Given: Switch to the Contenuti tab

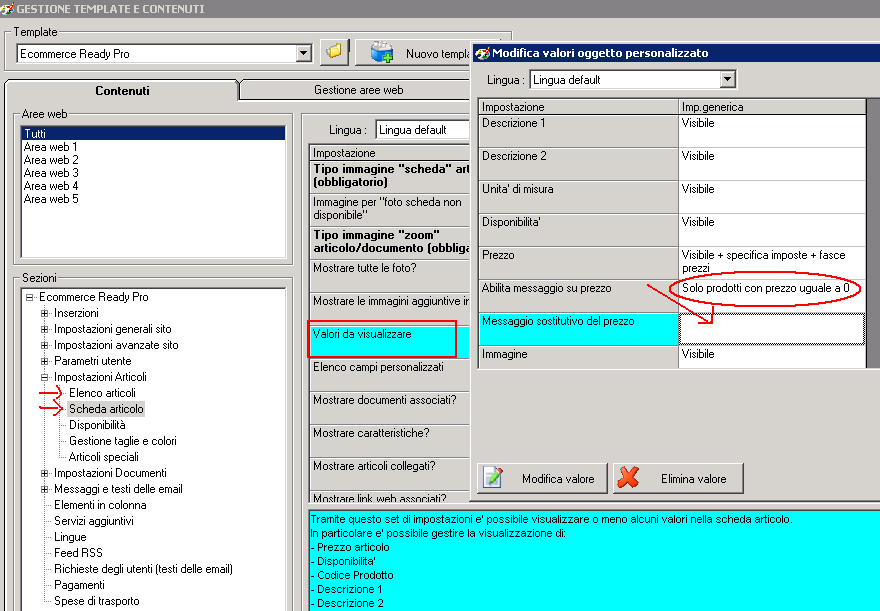Looking at the screenshot, I should click(122, 90).
